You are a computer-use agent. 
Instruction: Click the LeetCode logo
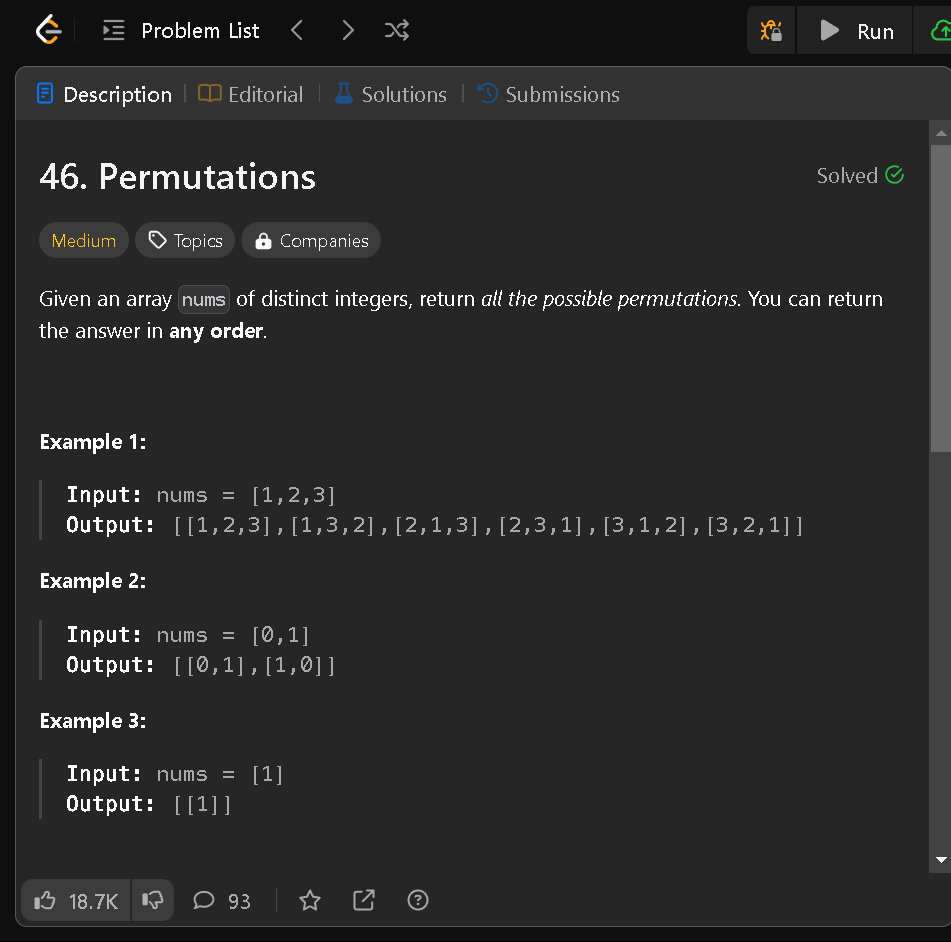click(x=47, y=30)
